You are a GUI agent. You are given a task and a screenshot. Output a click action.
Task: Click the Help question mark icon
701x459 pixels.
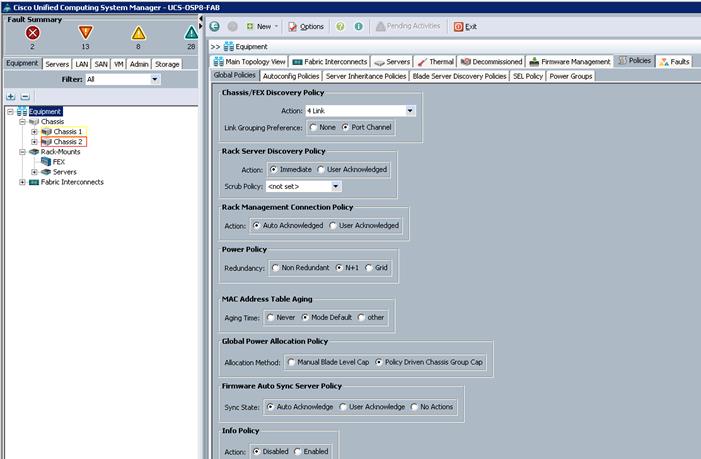coord(340,26)
